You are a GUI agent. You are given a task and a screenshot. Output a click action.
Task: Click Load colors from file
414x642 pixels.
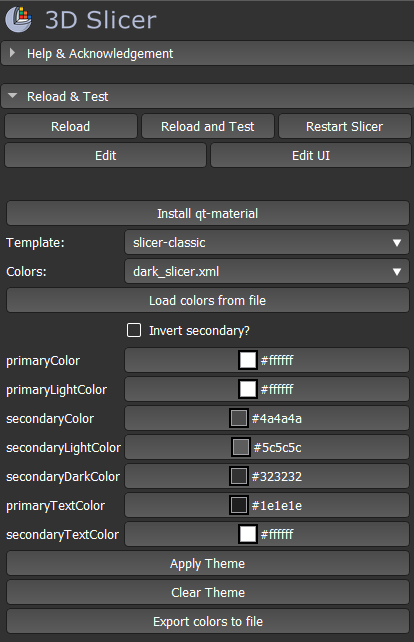pos(208,301)
